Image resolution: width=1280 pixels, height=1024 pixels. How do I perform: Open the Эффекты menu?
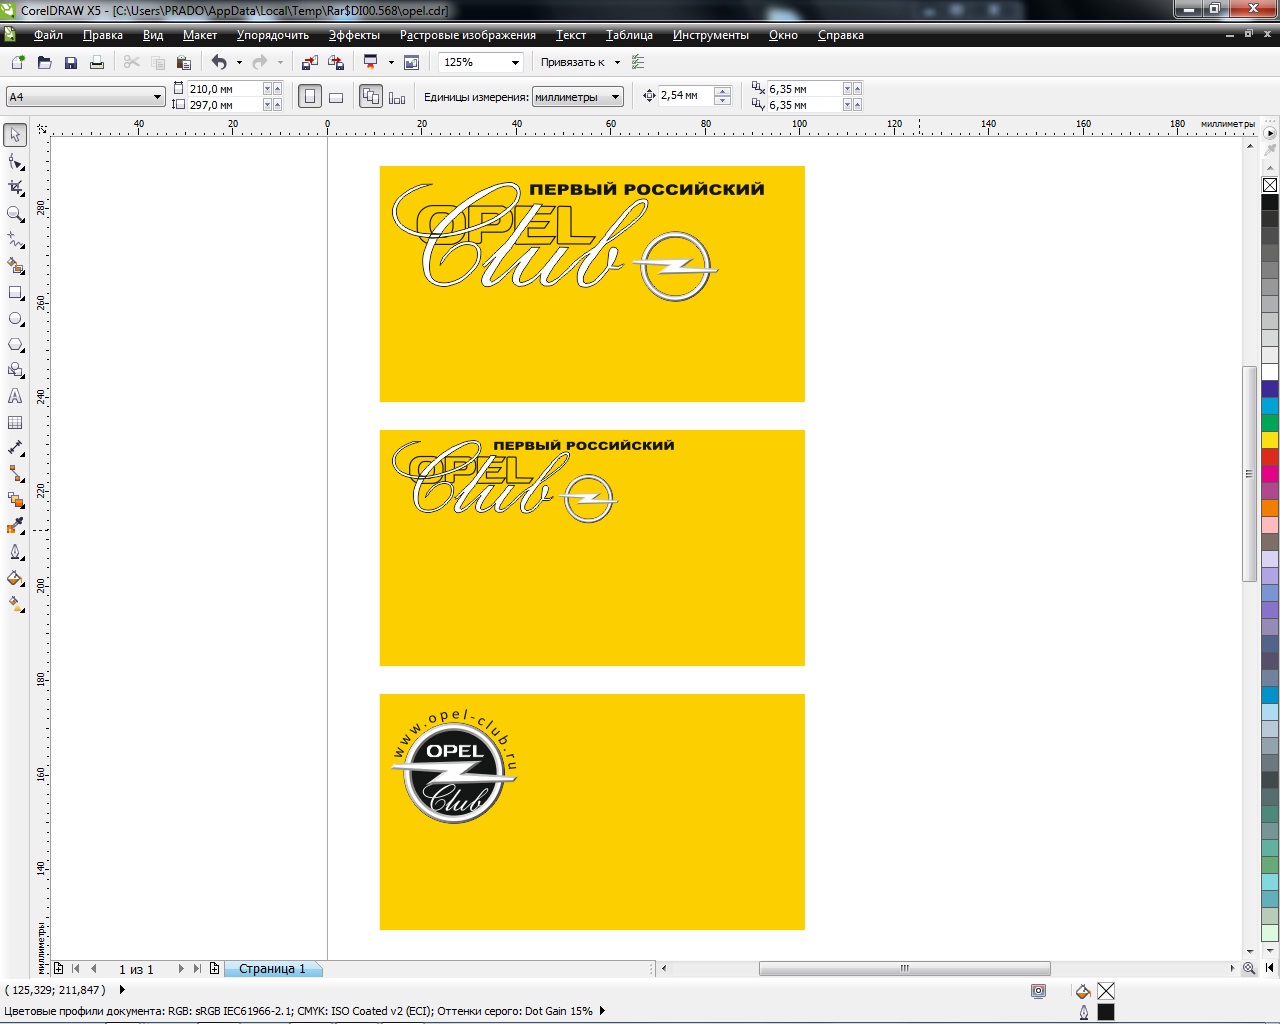coord(354,35)
